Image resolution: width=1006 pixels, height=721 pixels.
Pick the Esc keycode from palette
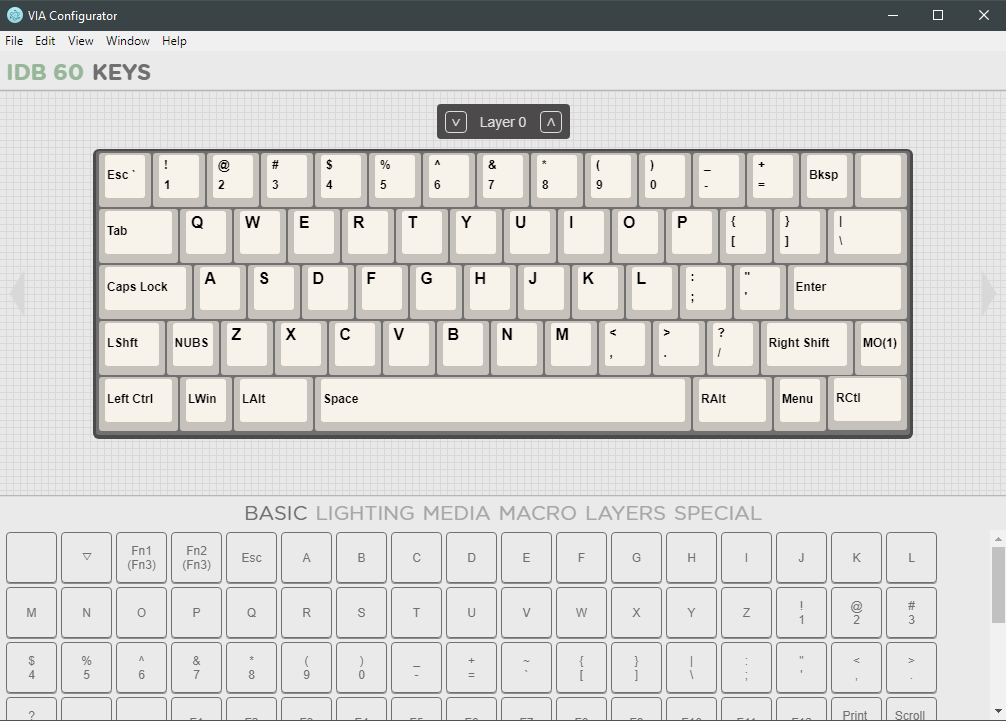(251, 557)
